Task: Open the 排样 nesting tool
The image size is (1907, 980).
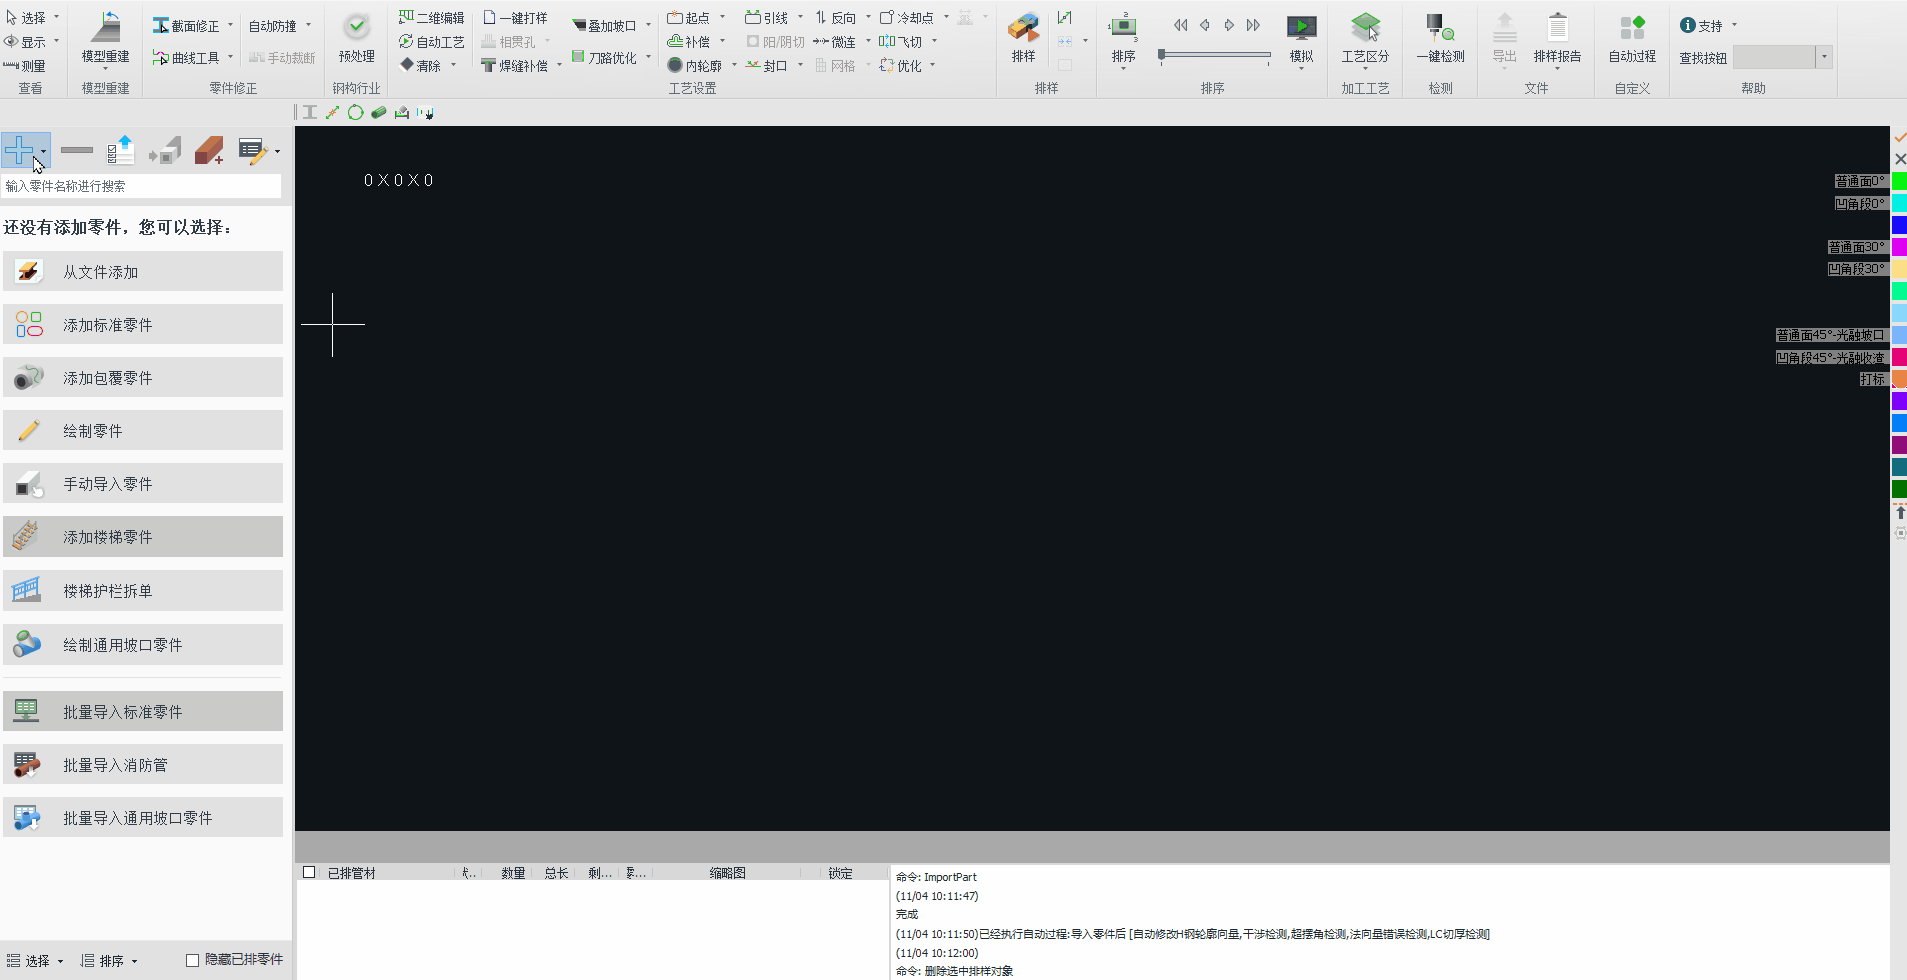Action: click(1022, 30)
